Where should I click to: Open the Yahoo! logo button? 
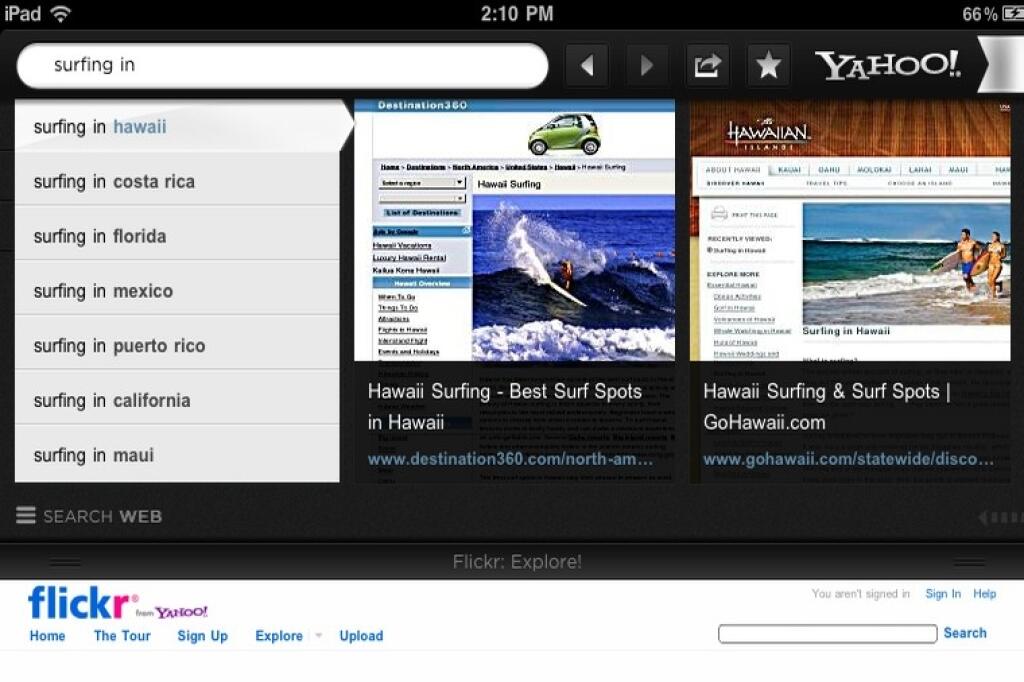coord(888,65)
